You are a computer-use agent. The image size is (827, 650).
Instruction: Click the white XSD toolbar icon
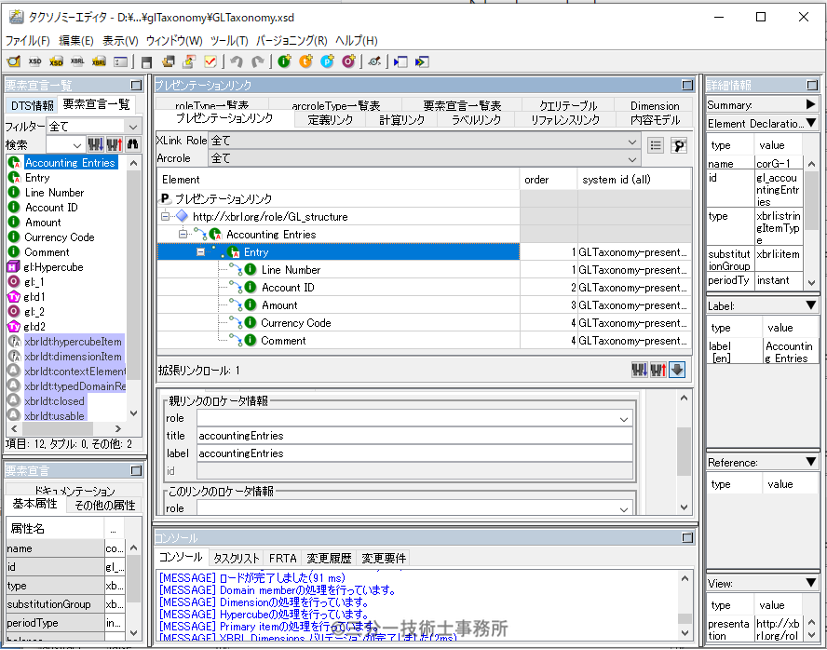tap(35, 62)
